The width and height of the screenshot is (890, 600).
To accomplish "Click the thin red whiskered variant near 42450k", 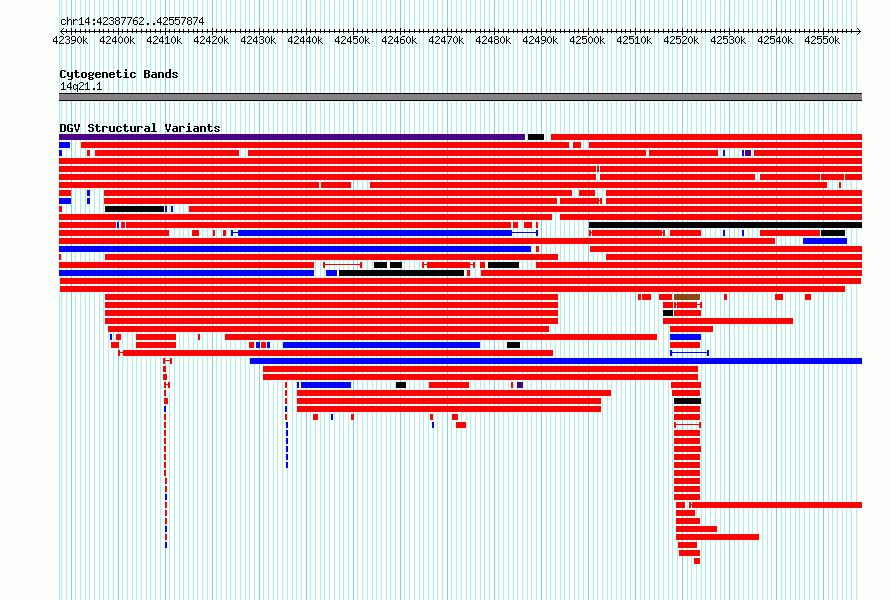I will 342,265.
